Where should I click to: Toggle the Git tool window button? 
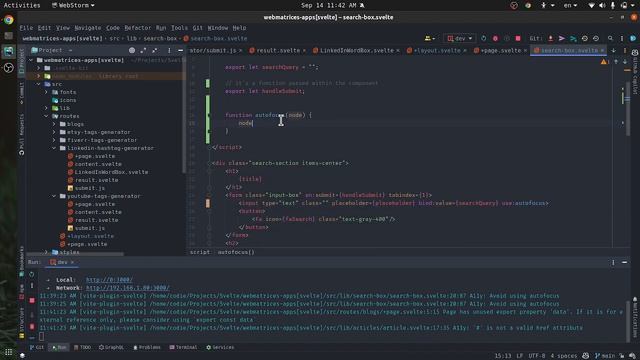37,347
